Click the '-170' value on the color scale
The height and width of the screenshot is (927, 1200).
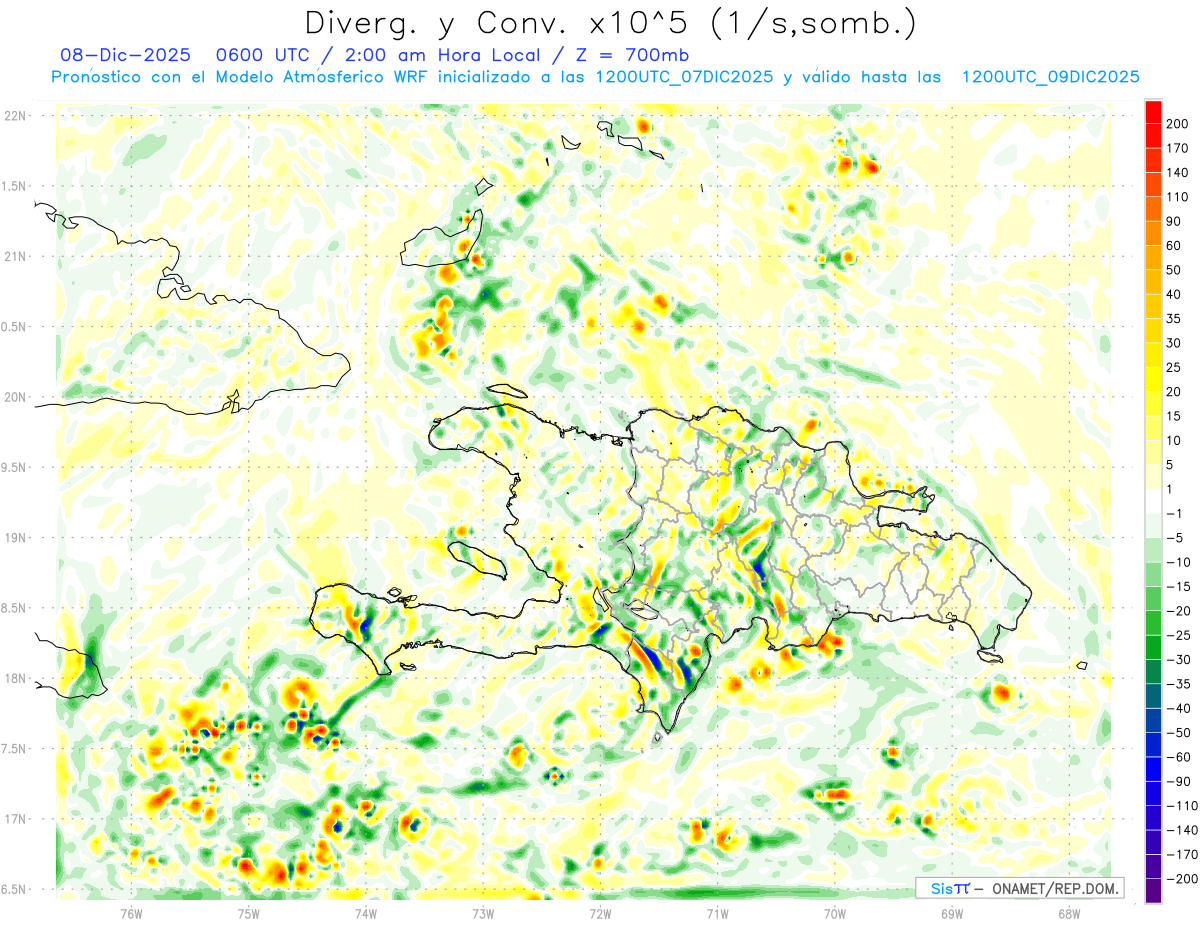click(1181, 854)
